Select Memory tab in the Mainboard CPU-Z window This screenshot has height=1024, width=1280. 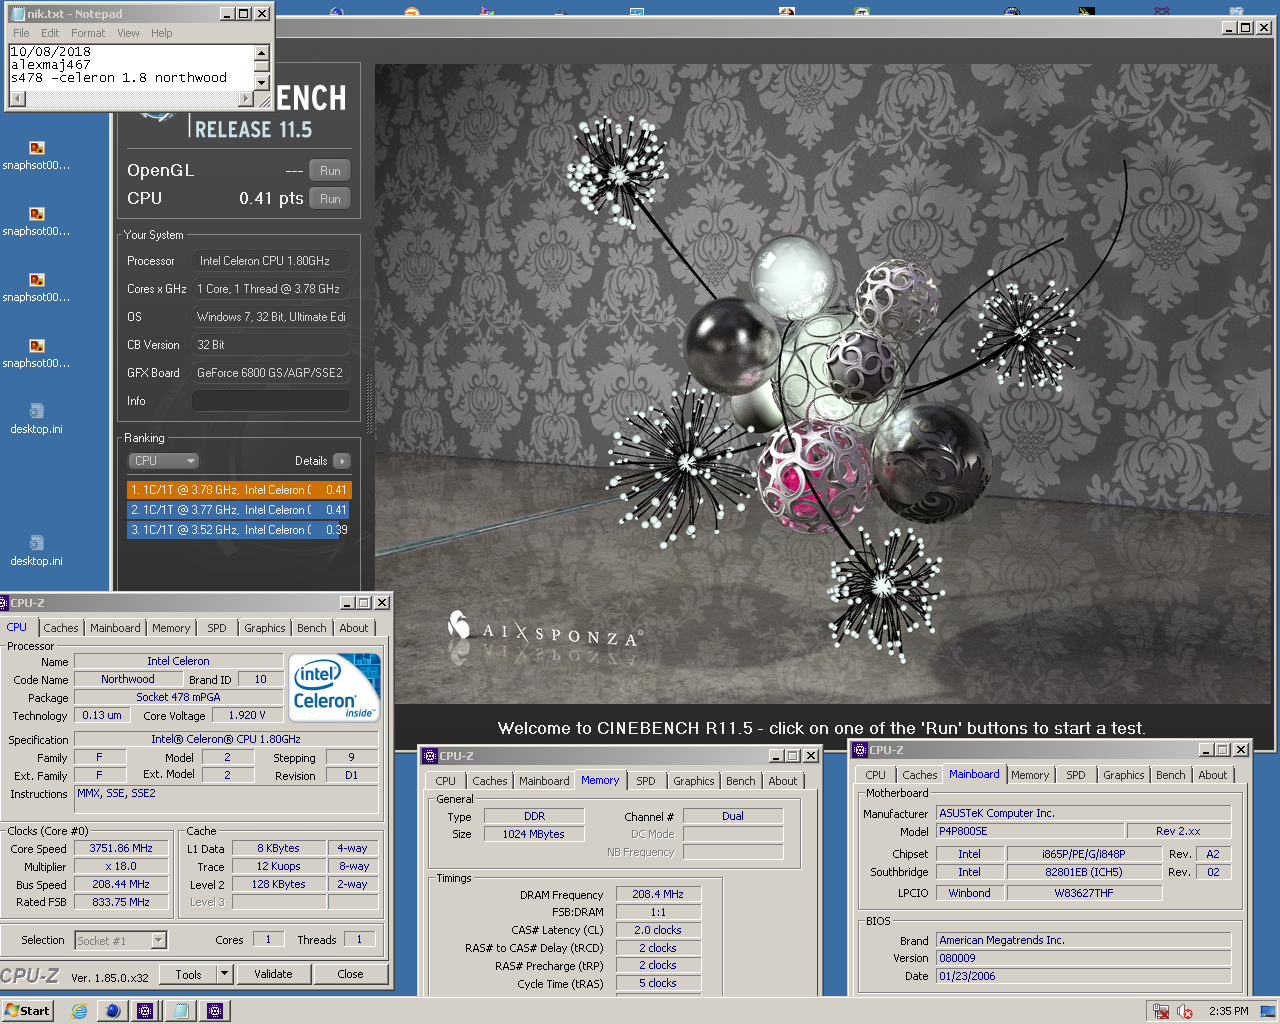(x=1030, y=775)
